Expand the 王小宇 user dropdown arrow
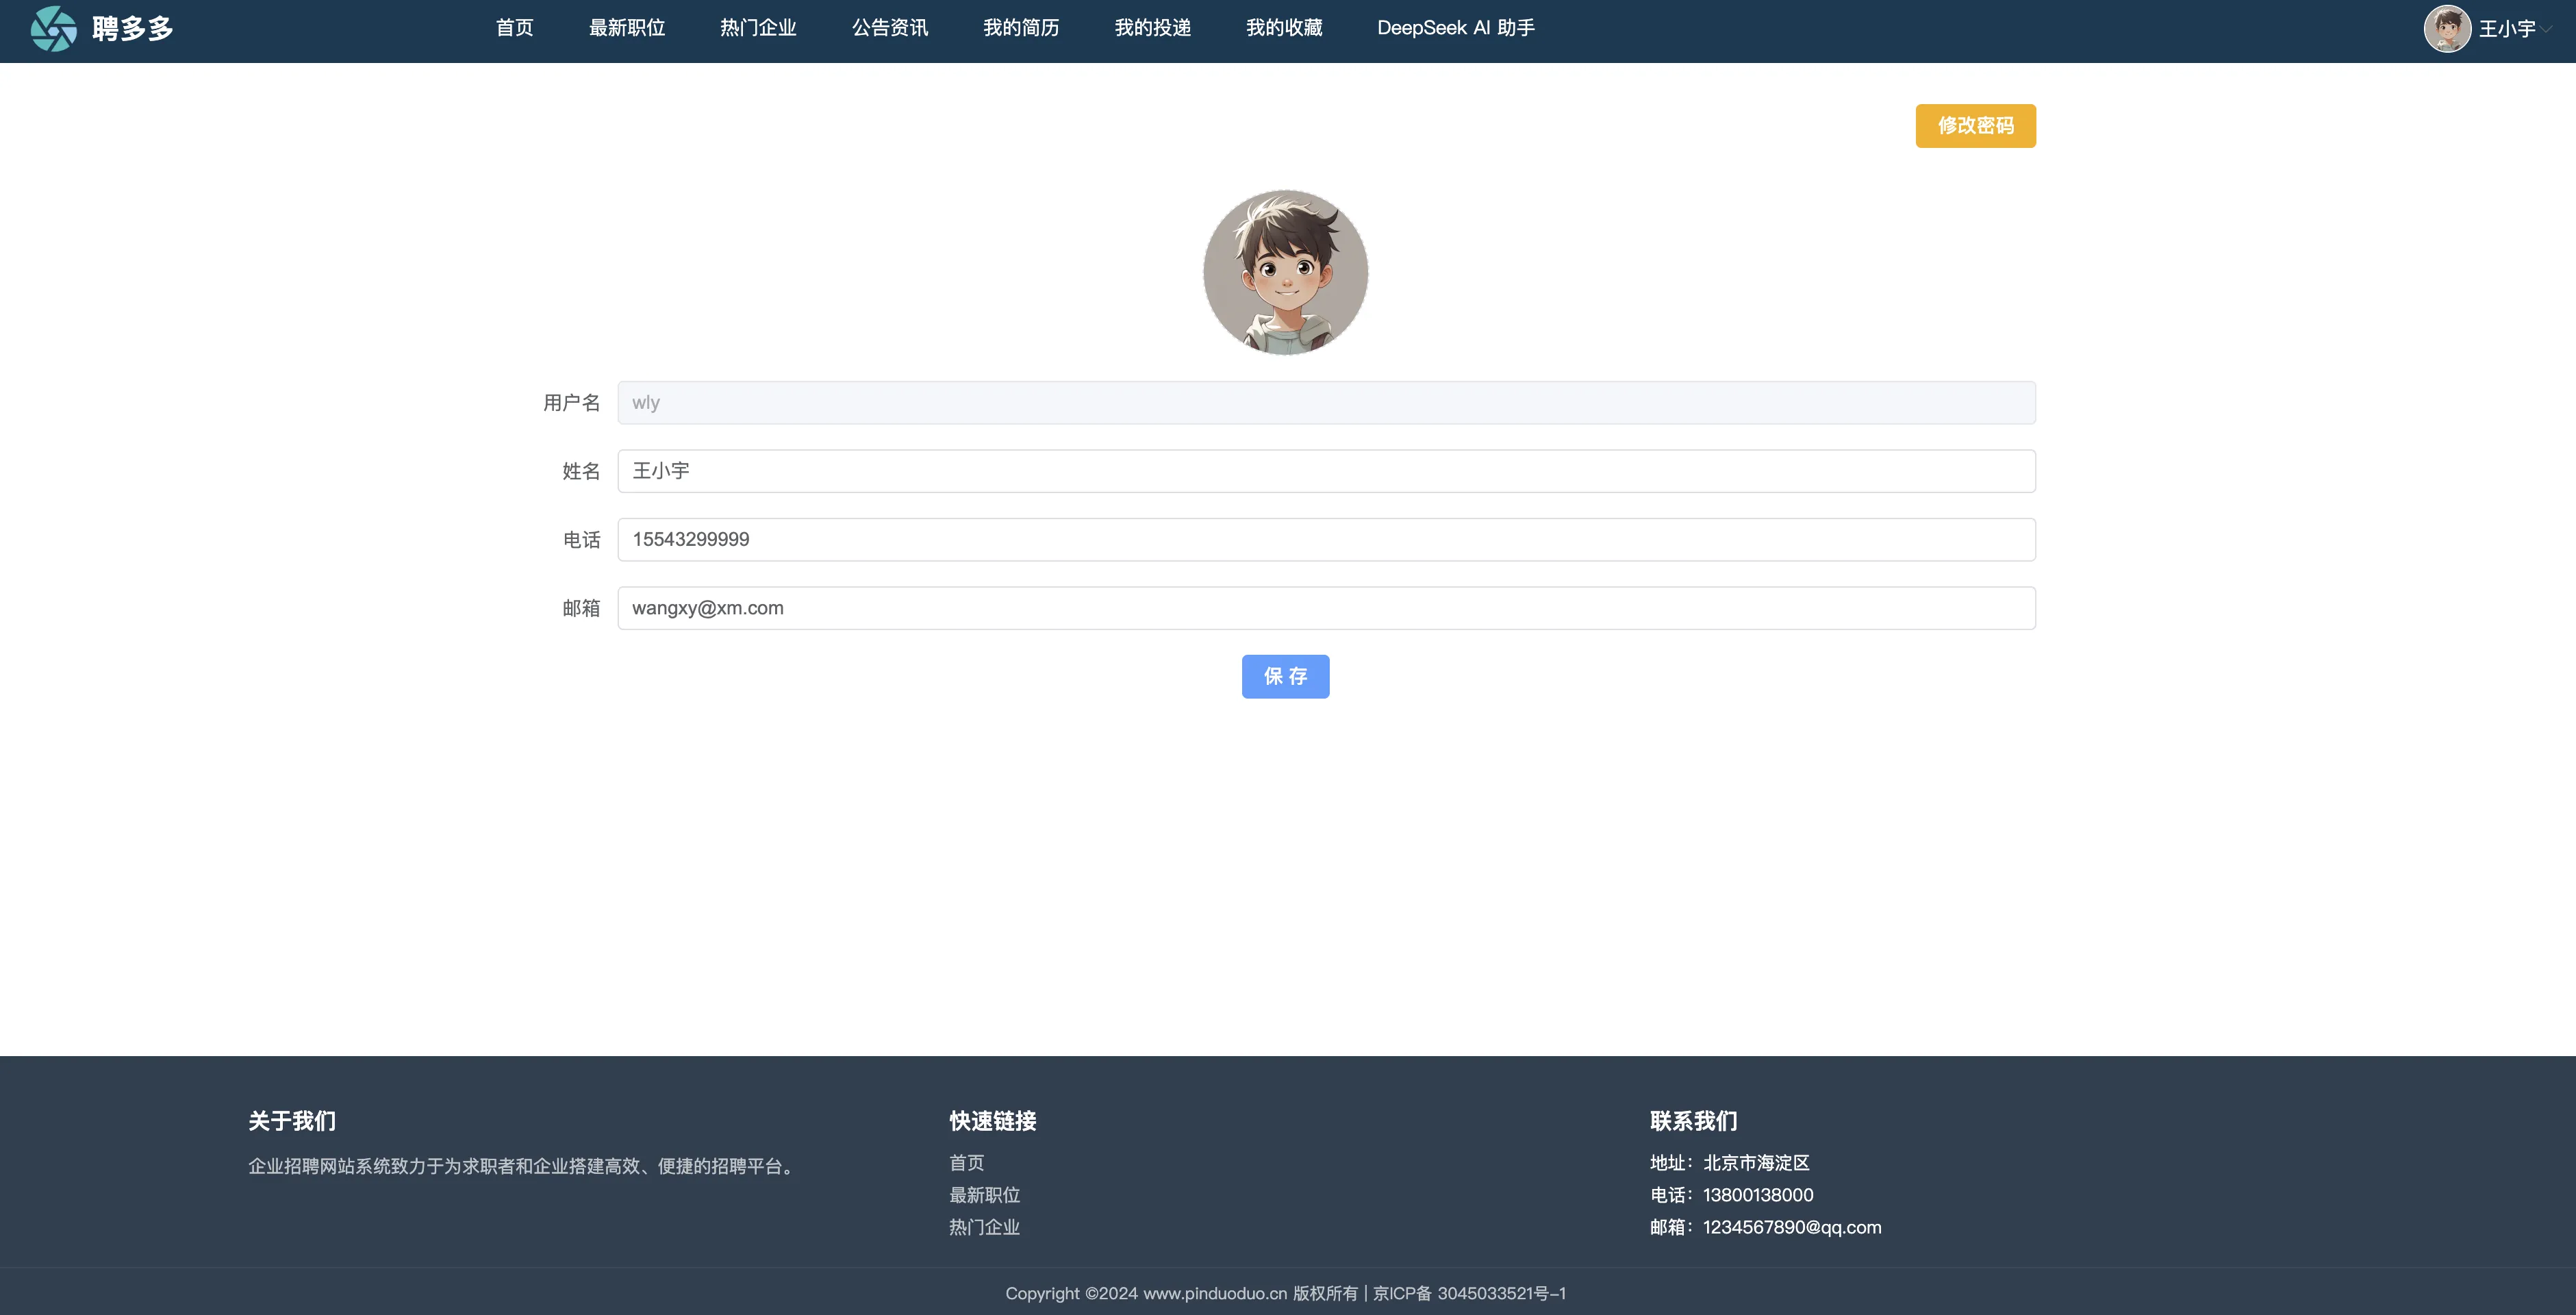This screenshot has height=1315, width=2576. click(2546, 29)
